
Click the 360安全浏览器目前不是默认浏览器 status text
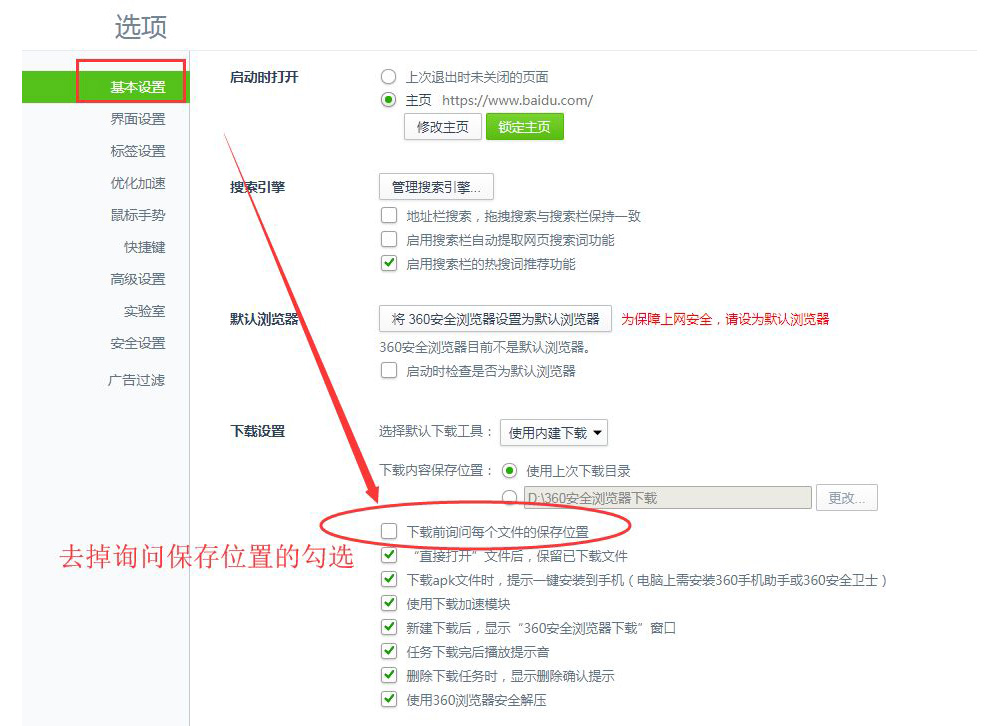click(485, 347)
